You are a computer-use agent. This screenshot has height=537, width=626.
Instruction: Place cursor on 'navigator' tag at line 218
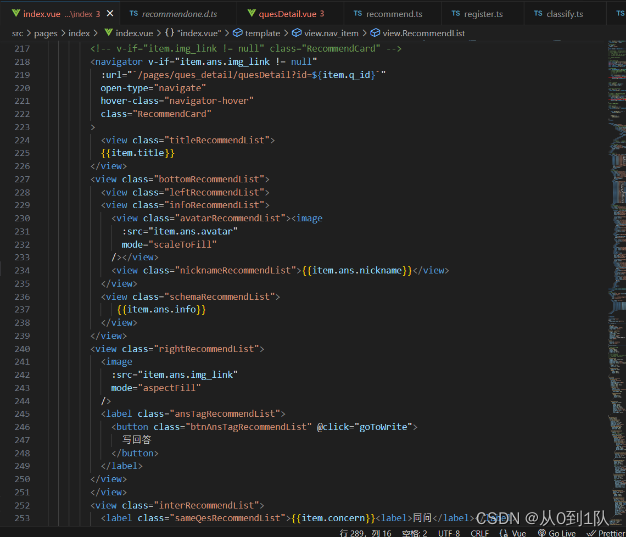[x=118, y=62]
